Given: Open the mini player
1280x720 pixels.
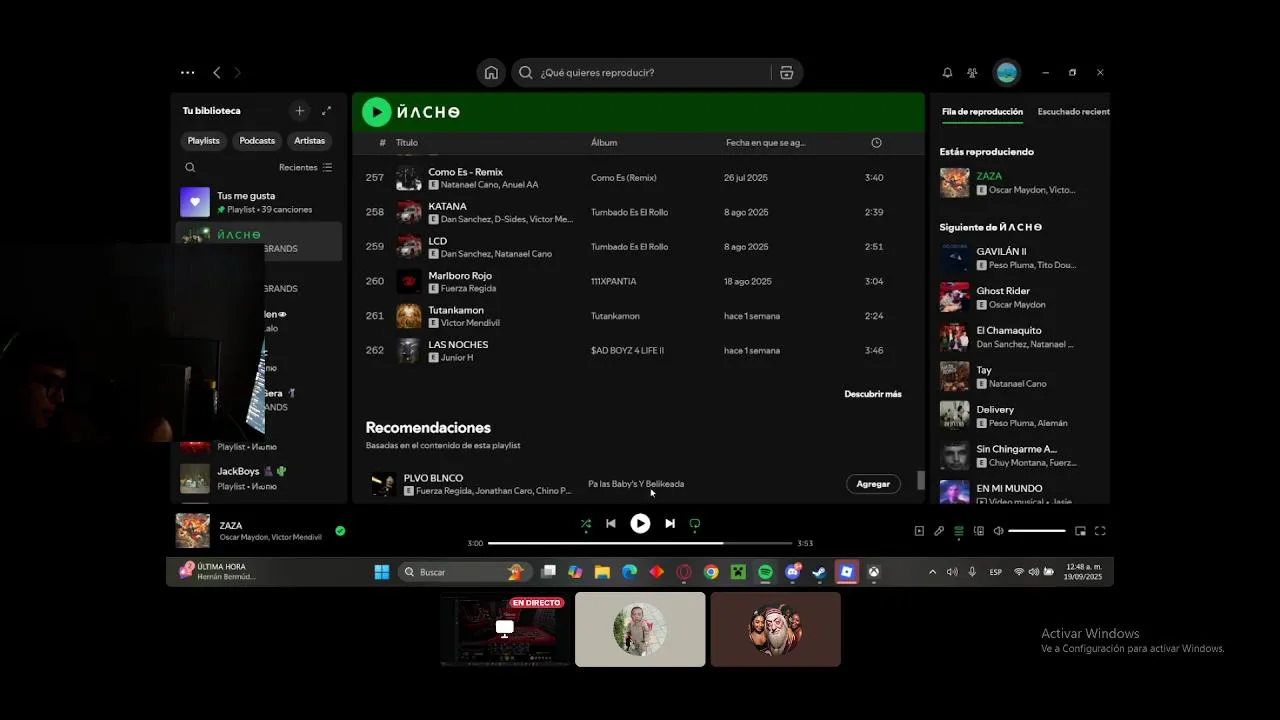Looking at the screenshot, I should pyautogui.click(x=1080, y=531).
